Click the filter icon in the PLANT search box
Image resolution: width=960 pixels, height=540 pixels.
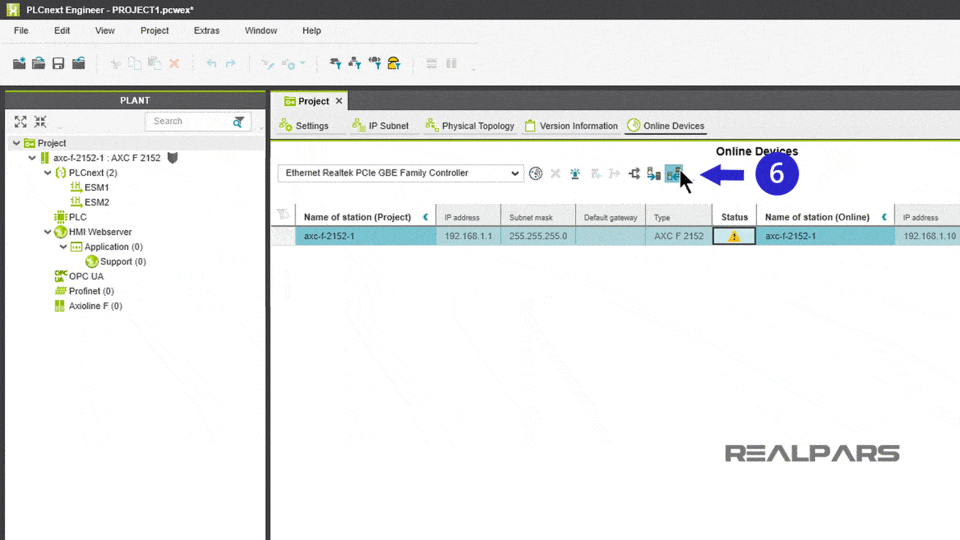pyautogui.click(x=238, y=122)
